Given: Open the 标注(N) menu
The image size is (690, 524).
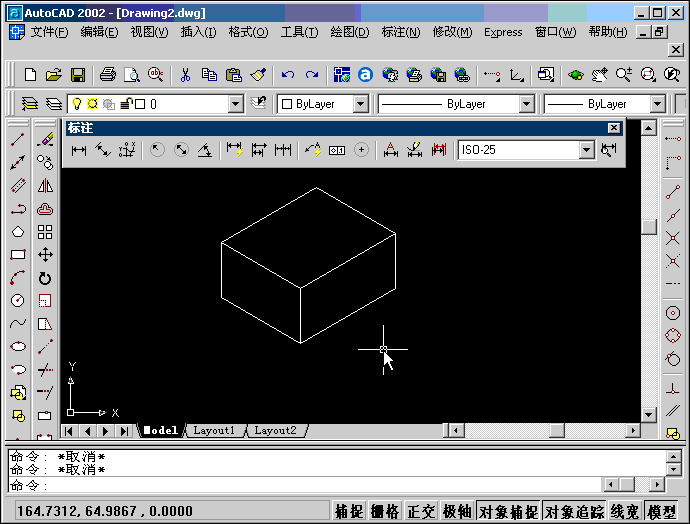Looking at the screenshot, I should pyautogui.click(x=400, y=32).
